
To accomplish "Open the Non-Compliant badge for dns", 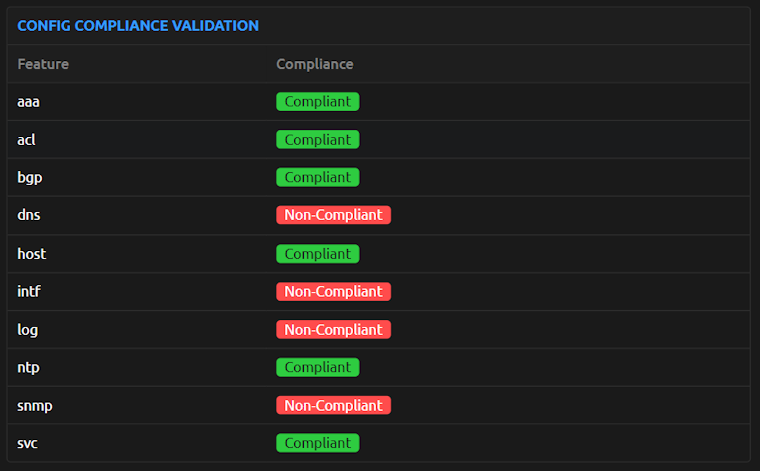I will [333, 215].
